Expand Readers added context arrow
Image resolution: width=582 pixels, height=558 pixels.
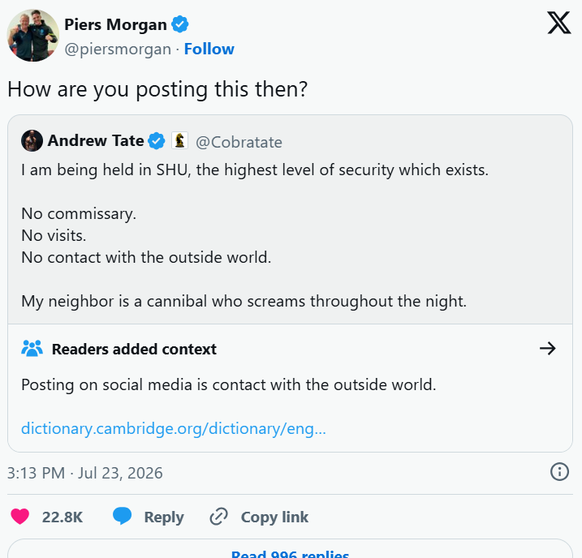click(x=547, y=348)
